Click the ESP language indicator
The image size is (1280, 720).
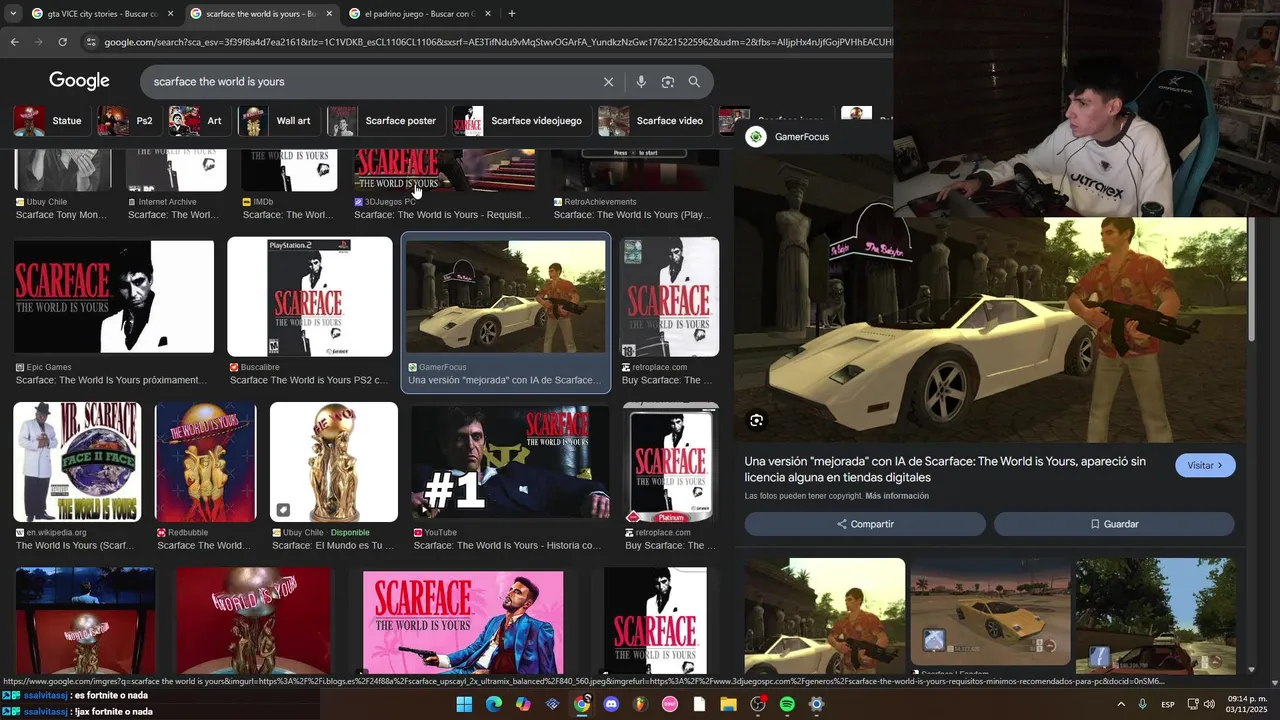pyautogui.click(x=1168, y=705)
